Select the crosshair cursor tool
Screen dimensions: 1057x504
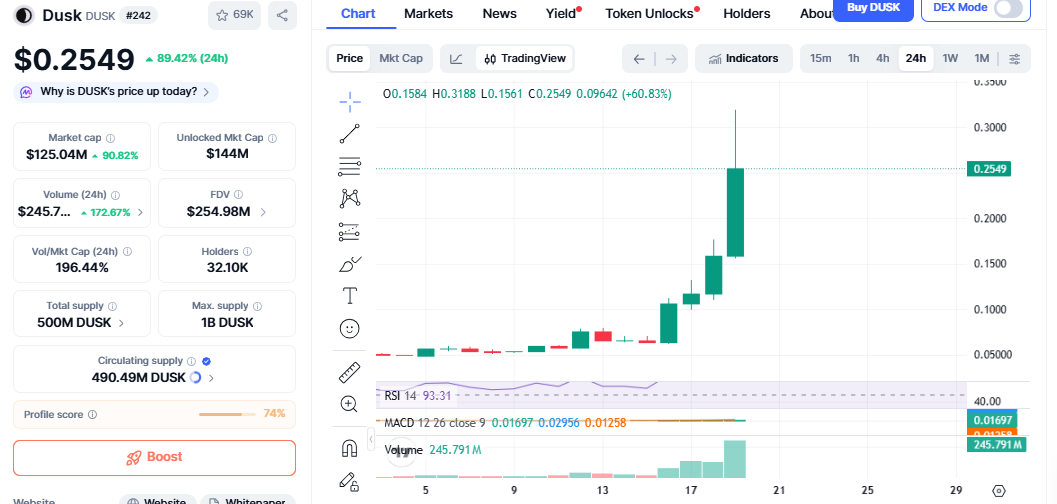[x=350, y=100]
